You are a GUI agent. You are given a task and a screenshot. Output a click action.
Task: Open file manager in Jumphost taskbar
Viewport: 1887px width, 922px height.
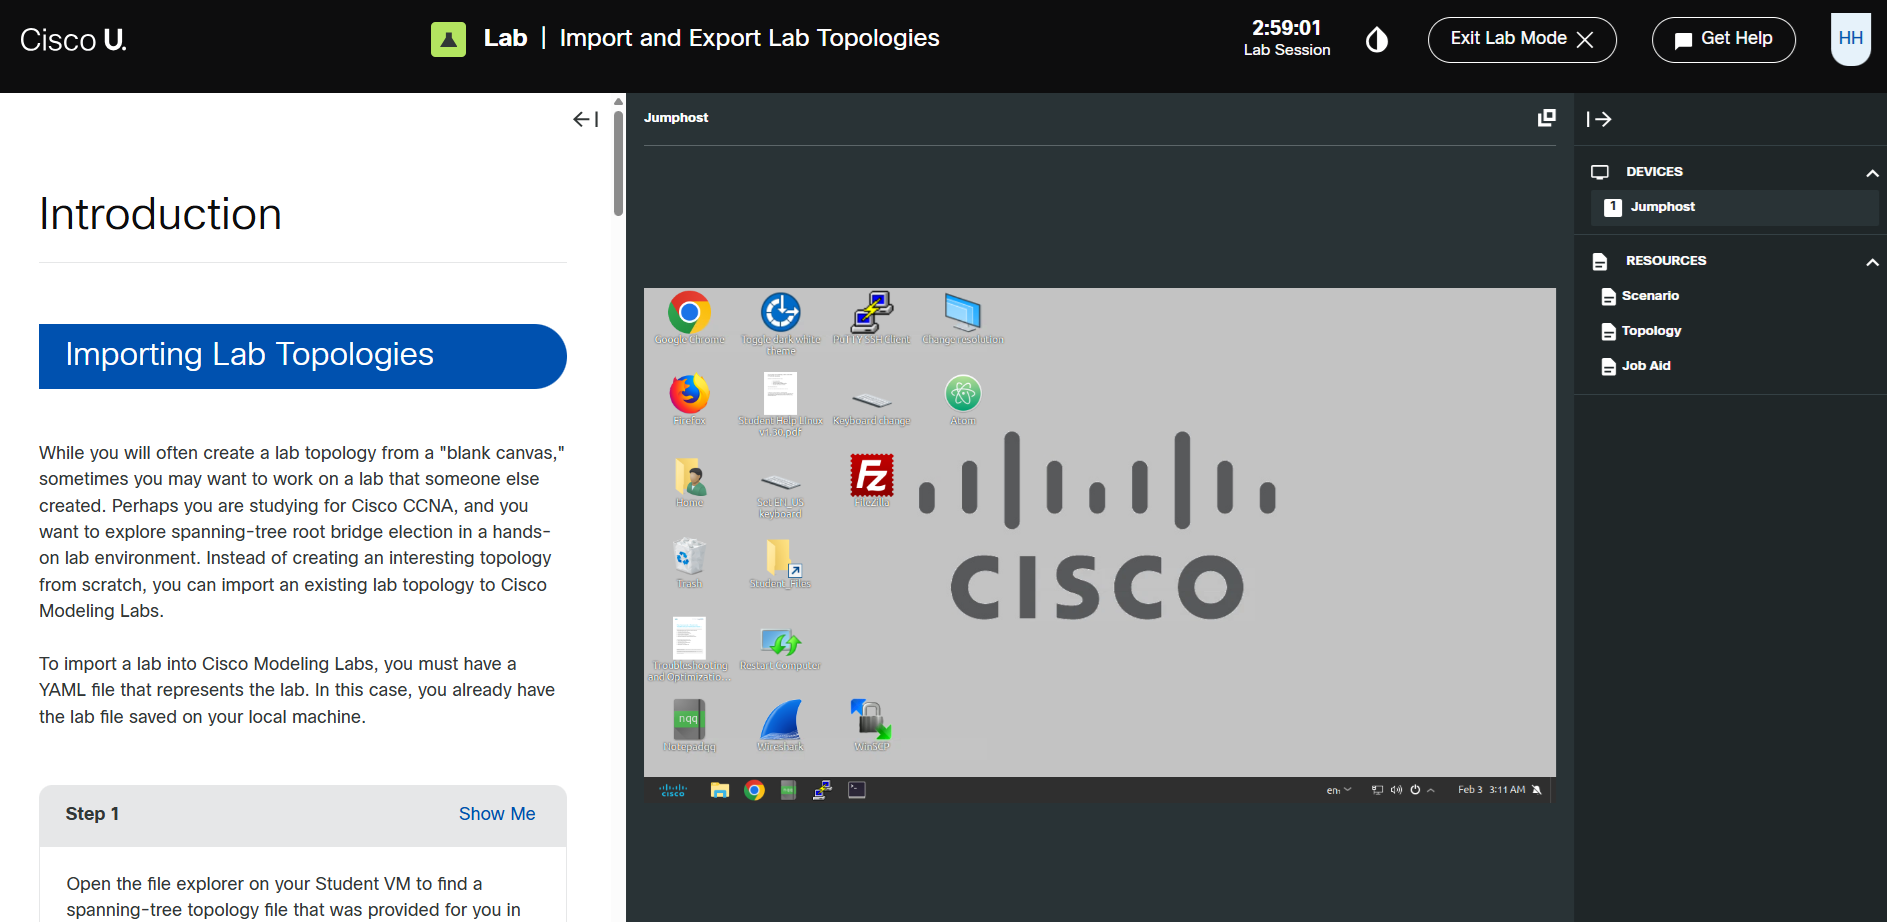click(720, 790)
